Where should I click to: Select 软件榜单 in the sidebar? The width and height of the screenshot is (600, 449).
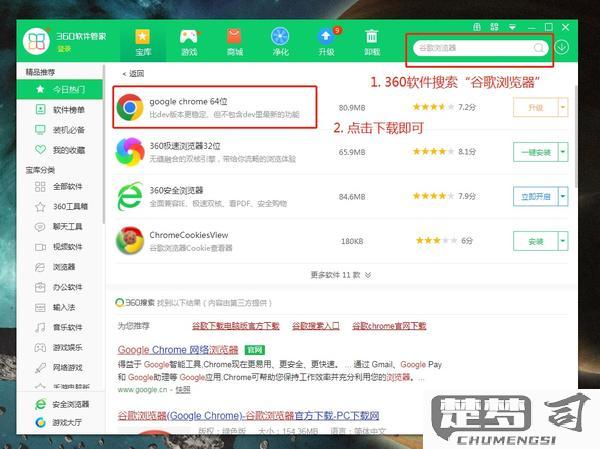pyautogui.click(x=60, y=110)
